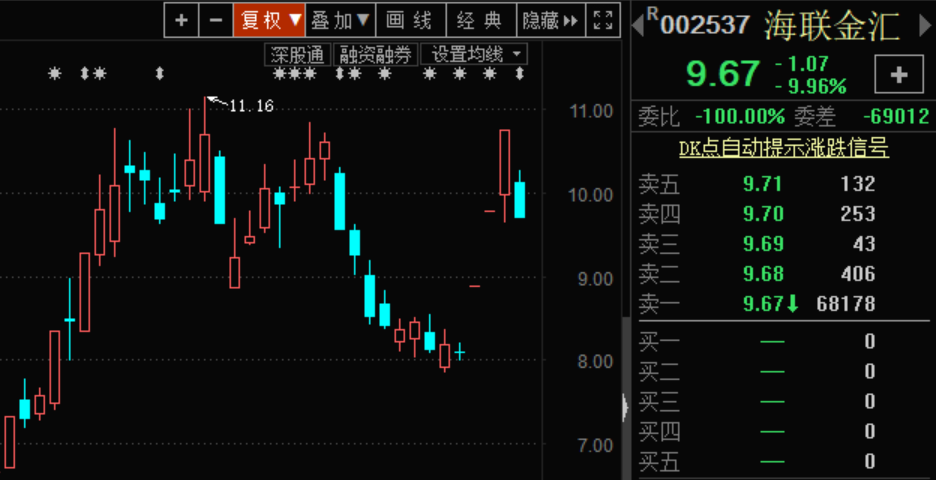This screenshot has width=936, height=480.
Task: Click the 隐藏 hide panel button
Action: (x=551, y=20)
